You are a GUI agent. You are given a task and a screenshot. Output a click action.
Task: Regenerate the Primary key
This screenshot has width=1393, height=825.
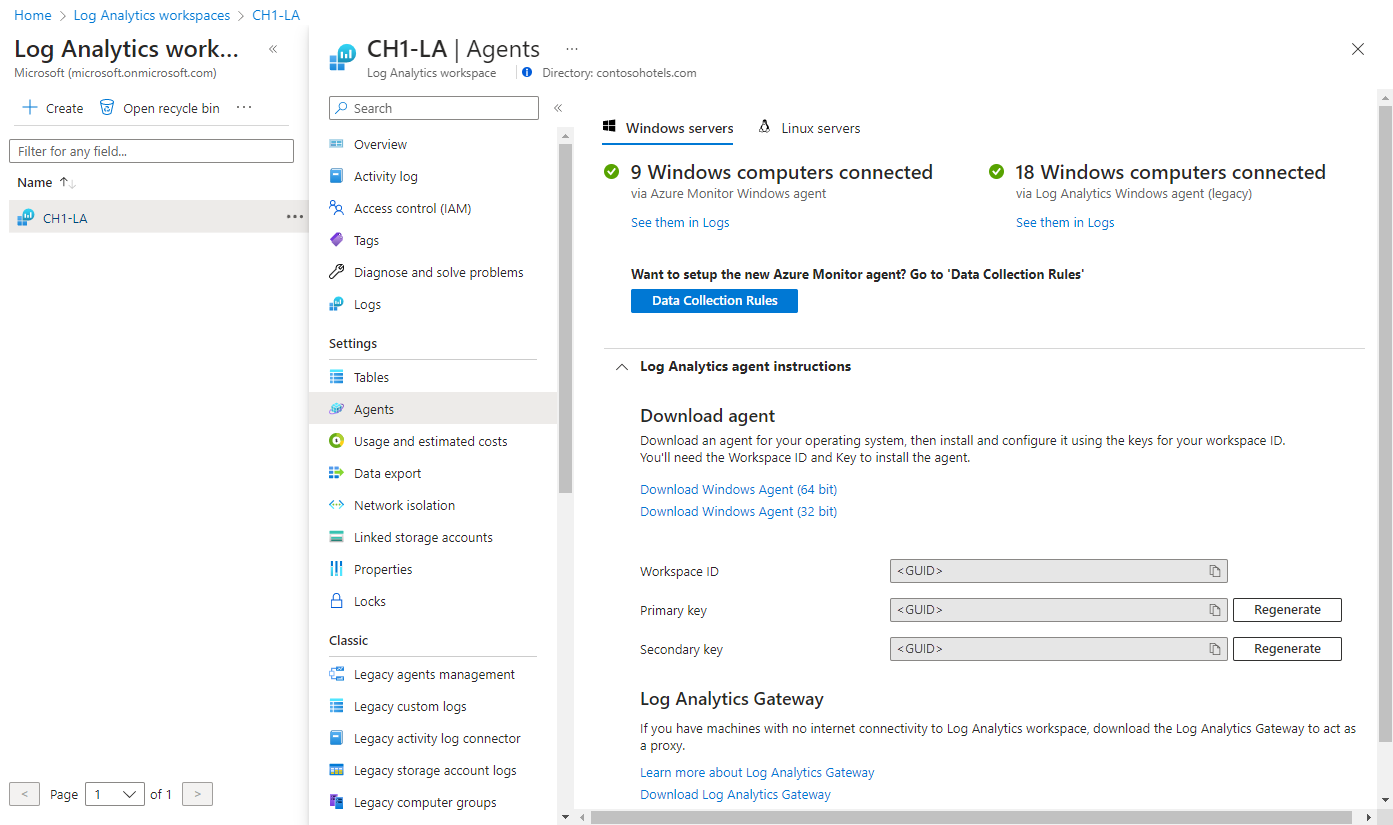click(x=1287, y=610)
